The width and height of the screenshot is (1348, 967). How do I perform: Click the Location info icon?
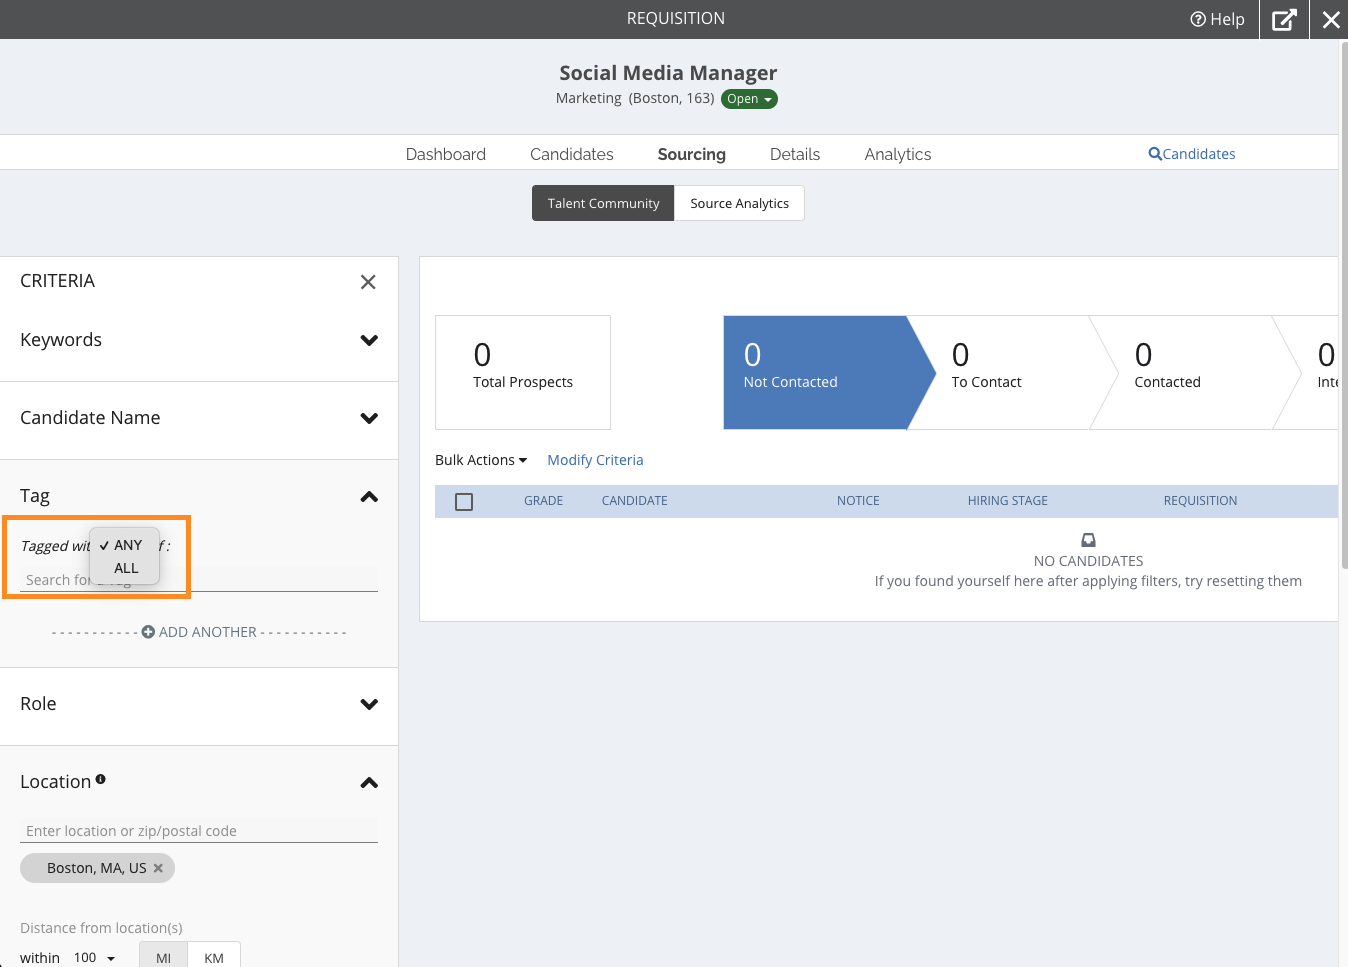pos(101,779)
